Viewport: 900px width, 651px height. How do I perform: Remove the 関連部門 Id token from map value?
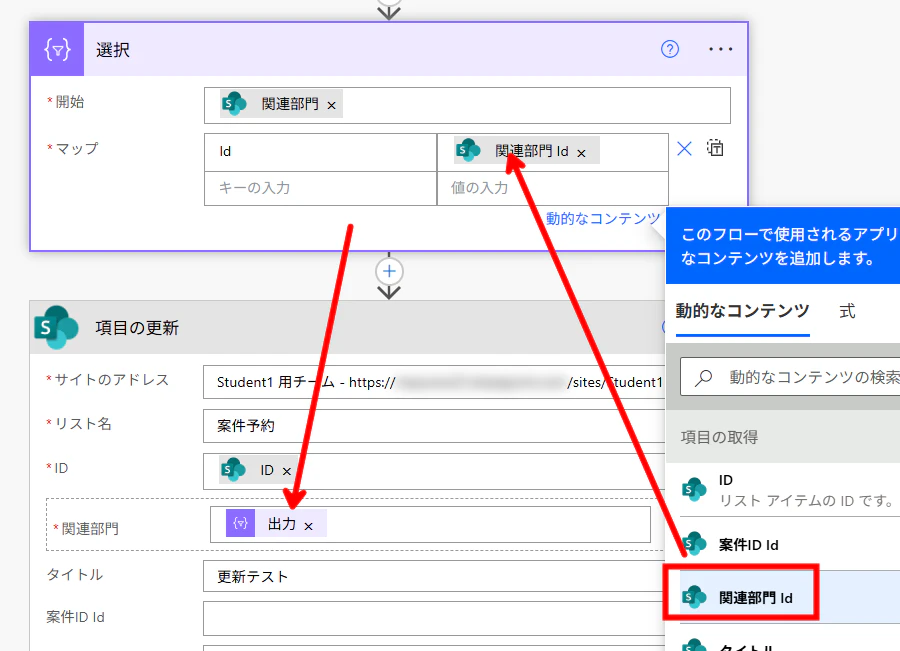[x=581, y=153]
